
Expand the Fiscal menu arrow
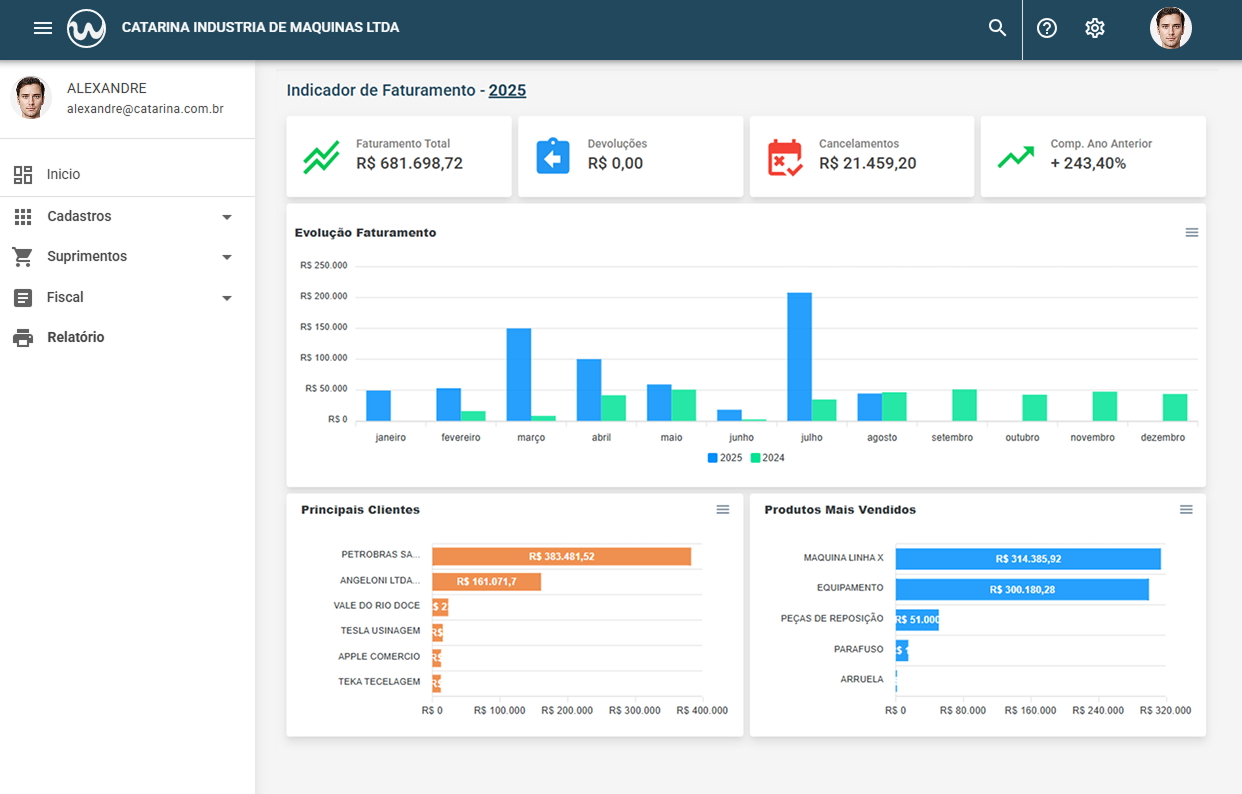pos(227,298)
